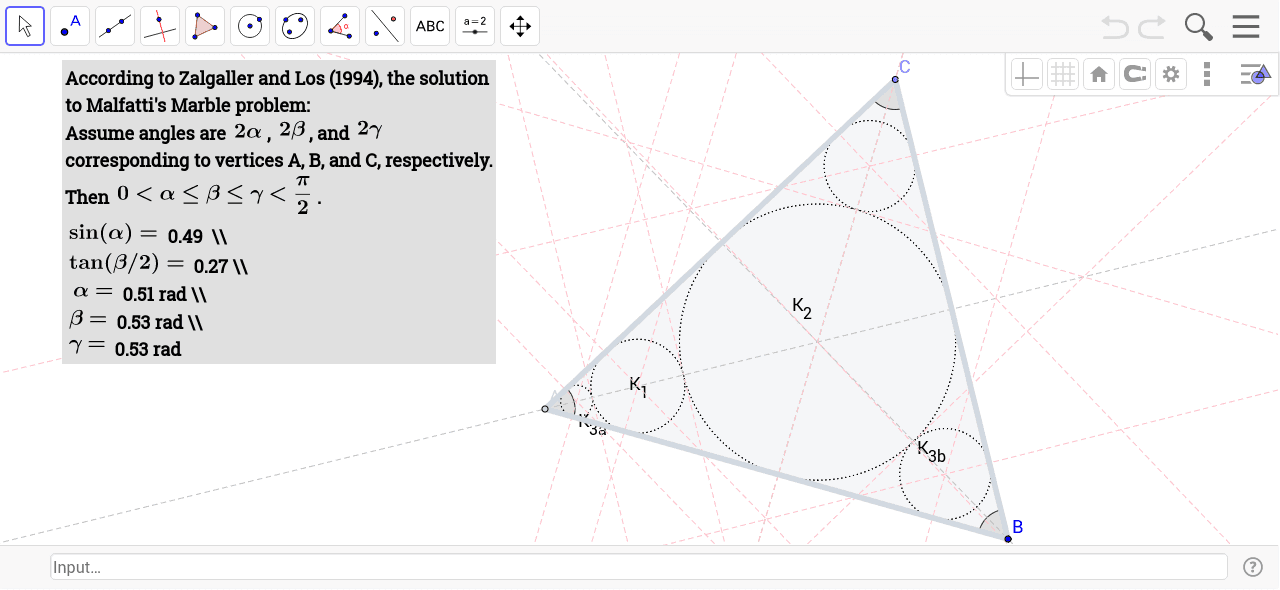Select vertex point C
The height and width of the screenshot is (590, 1280).
coord(895,79)
